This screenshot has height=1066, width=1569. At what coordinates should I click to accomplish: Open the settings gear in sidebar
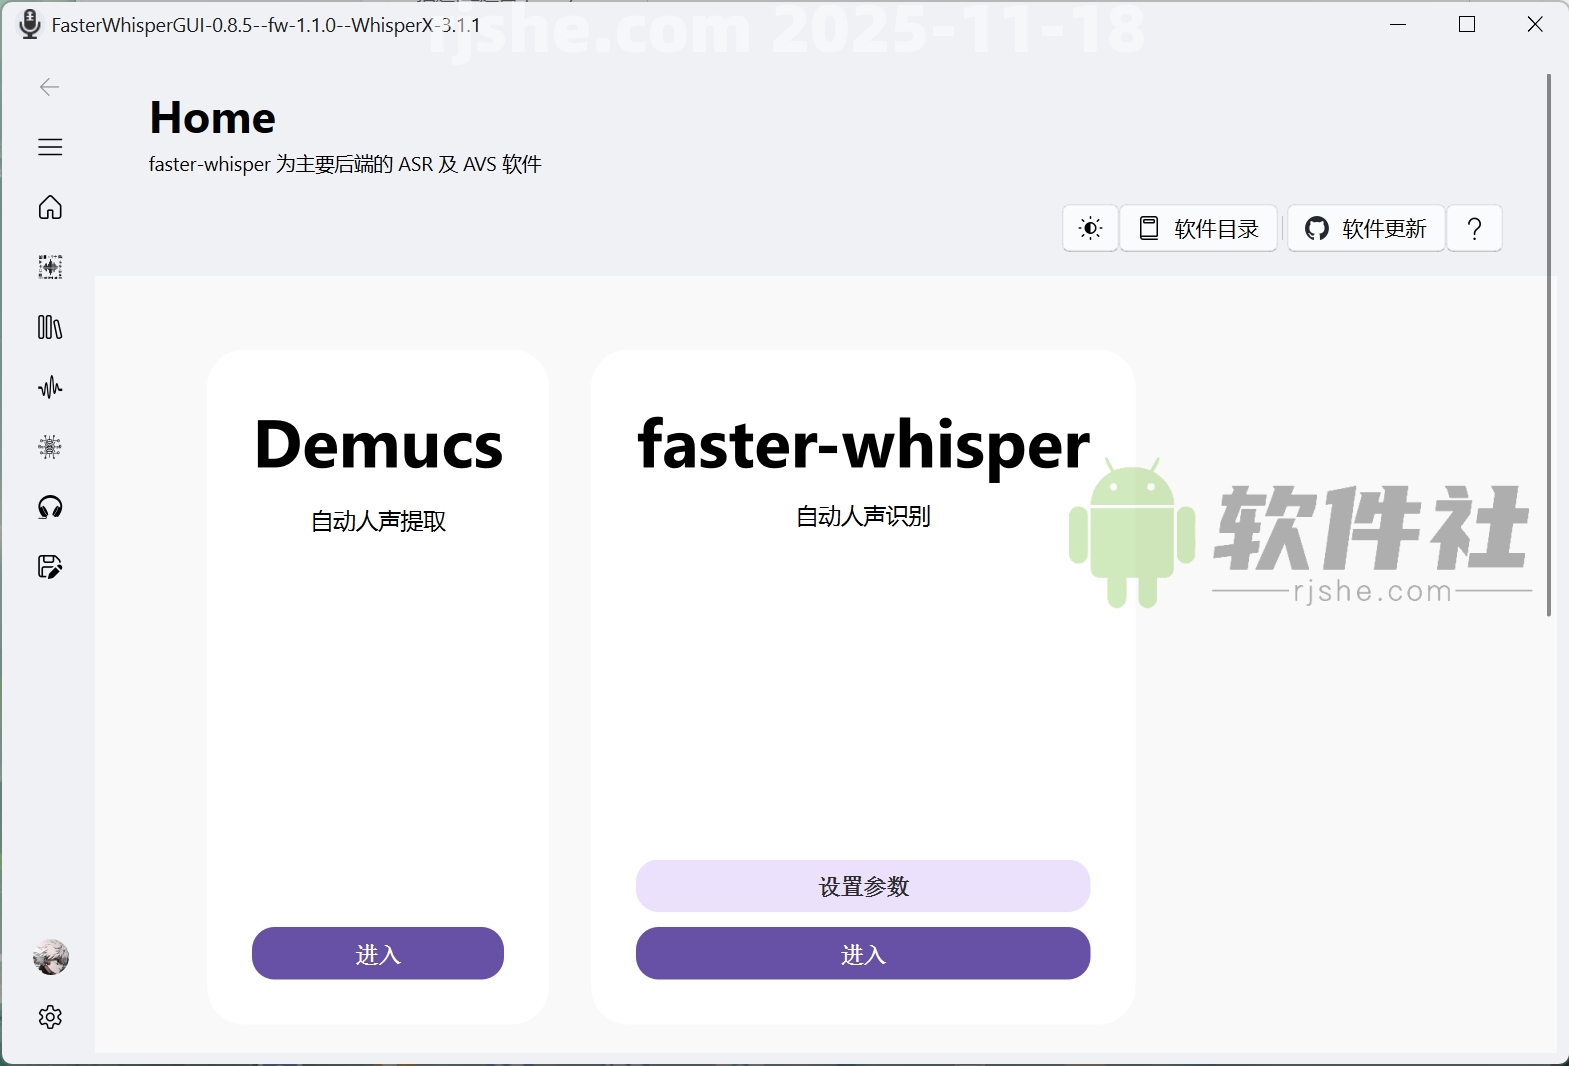(50, 1017)
